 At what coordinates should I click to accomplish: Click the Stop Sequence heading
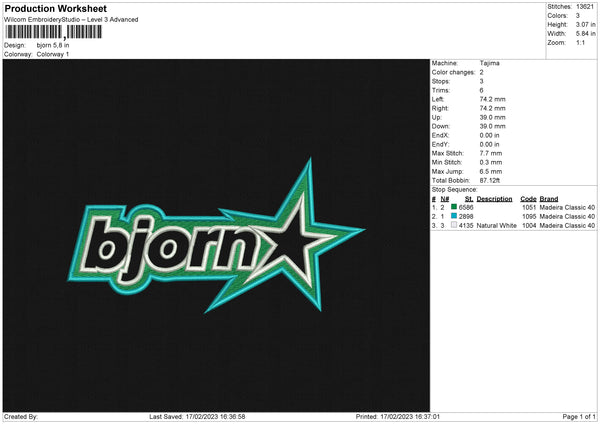point(453,188)
